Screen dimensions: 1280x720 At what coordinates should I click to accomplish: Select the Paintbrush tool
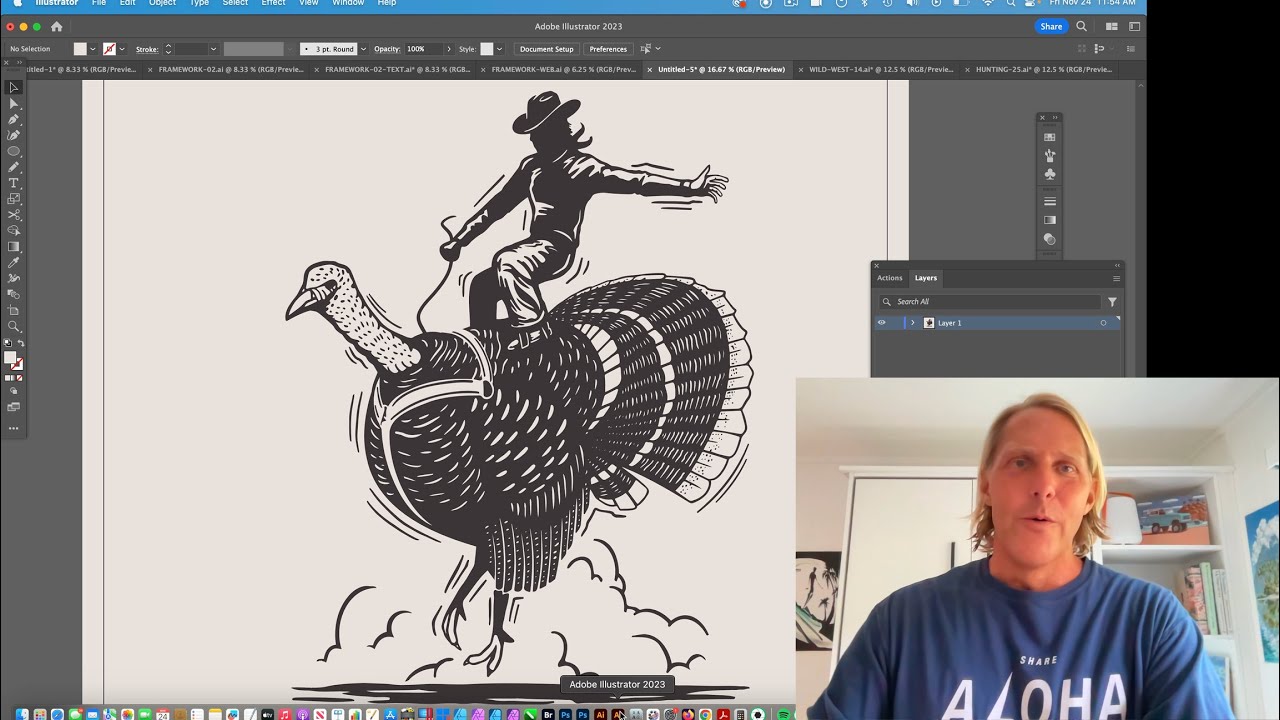point(13,167)
